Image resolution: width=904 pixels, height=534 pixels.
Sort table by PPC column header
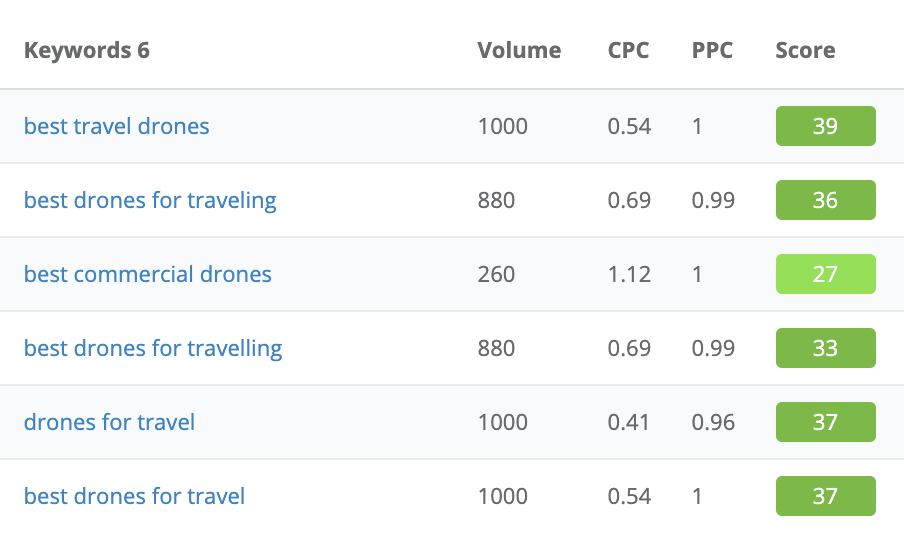click(x=712, y=50)
